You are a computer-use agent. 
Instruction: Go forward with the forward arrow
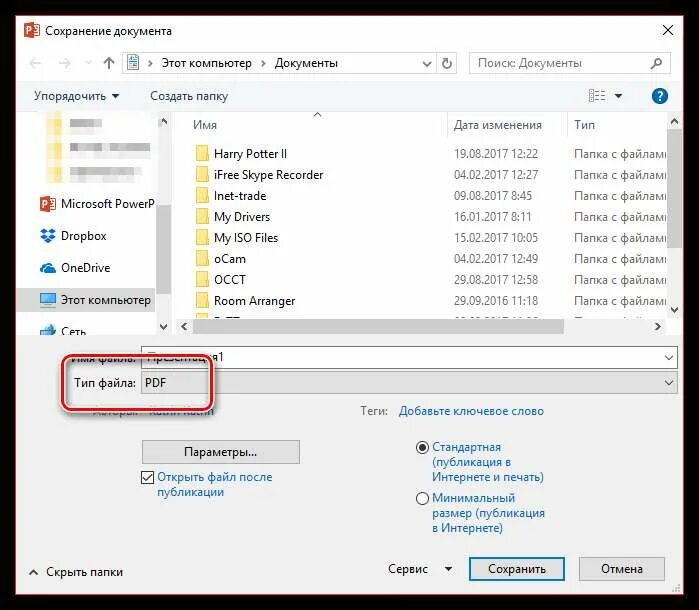(65, 63)
